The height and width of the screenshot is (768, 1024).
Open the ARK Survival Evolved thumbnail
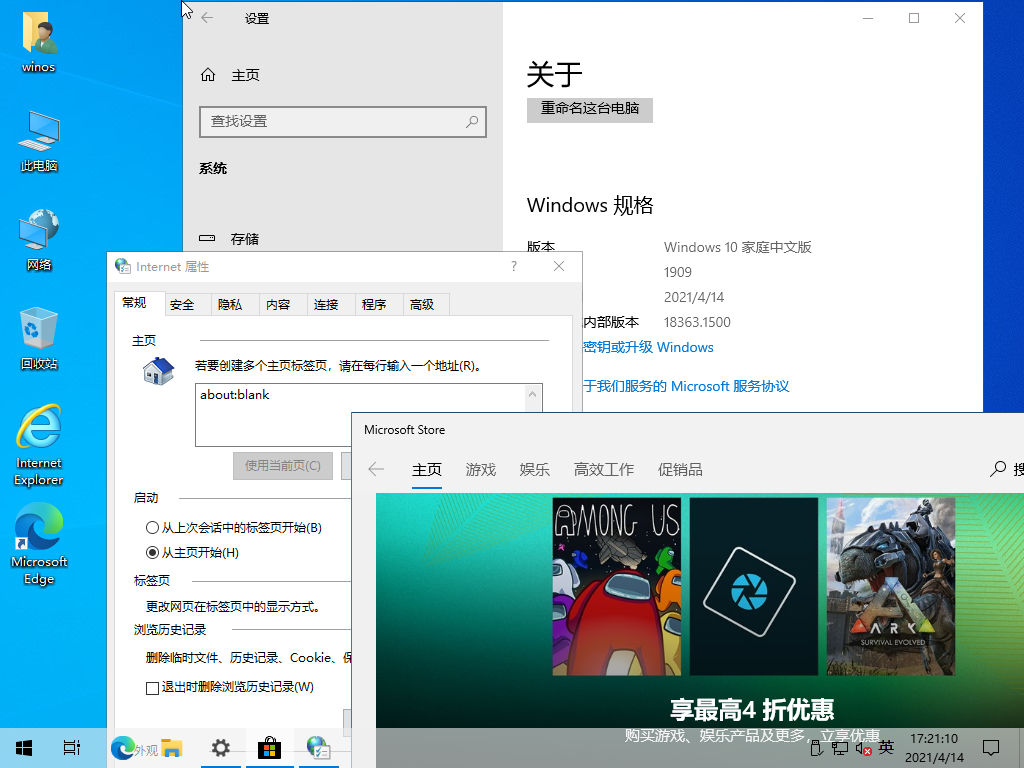891,586
